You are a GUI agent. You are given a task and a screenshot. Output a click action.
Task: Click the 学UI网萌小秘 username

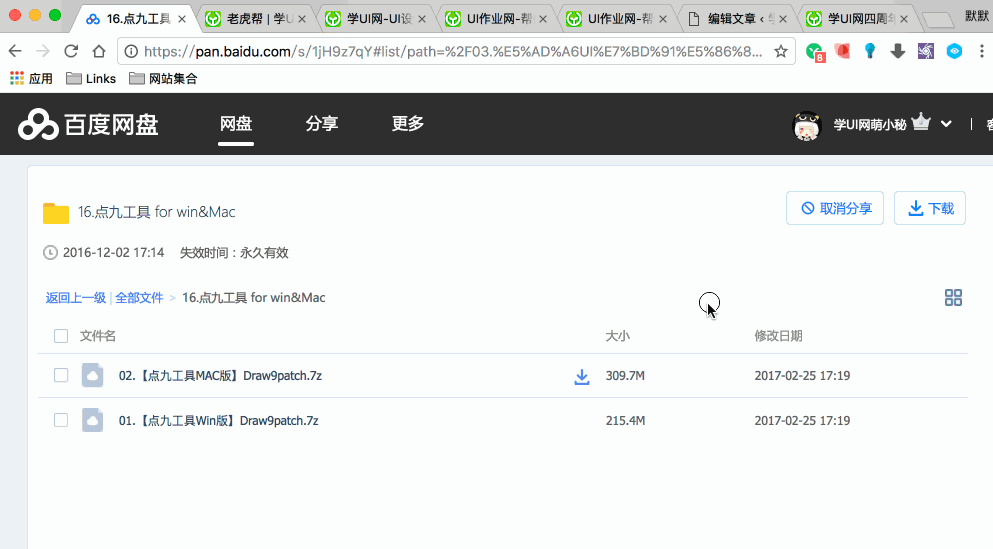(870, 125)
